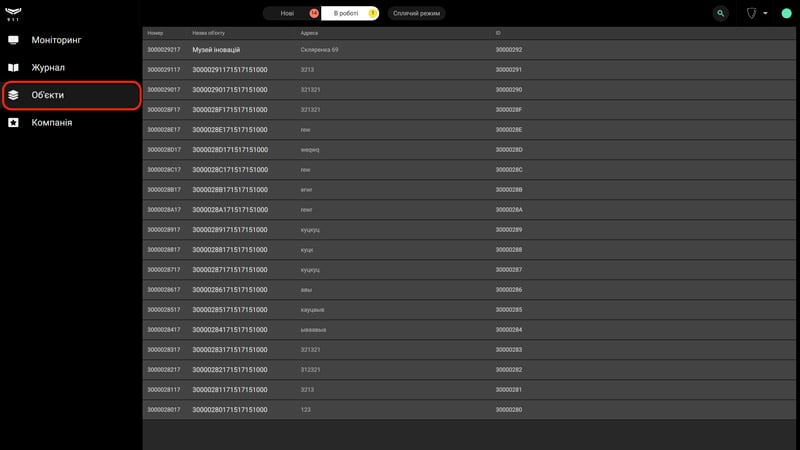Select the Об'єкти layers icon

(x=13, y=95)
